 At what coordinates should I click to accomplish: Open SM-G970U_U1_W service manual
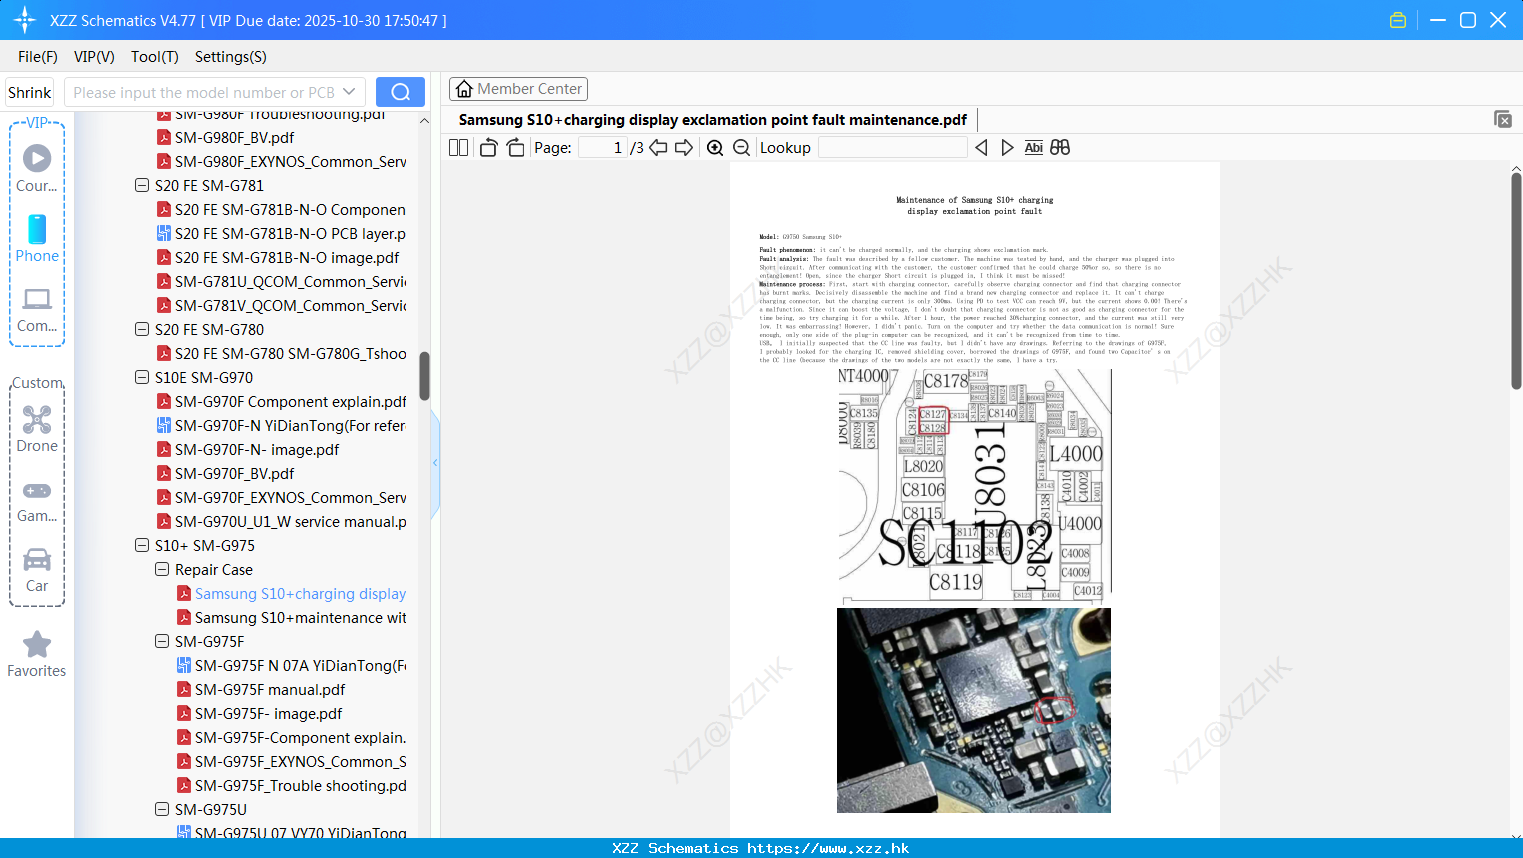(x=281, y=521)
